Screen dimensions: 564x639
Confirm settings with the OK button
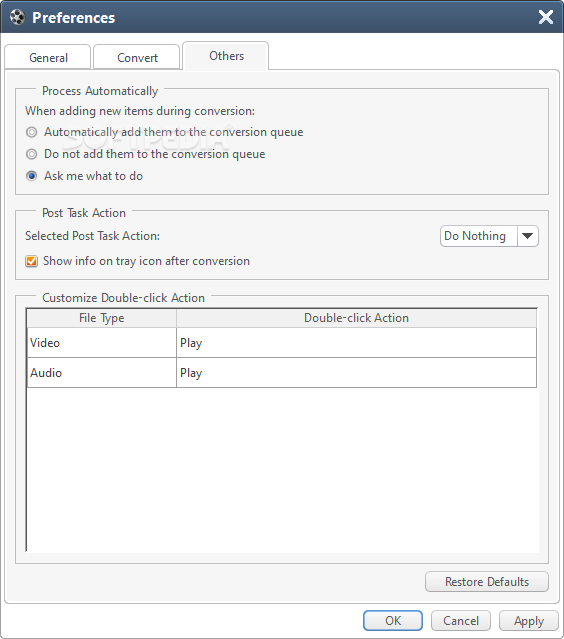(393, 621)
